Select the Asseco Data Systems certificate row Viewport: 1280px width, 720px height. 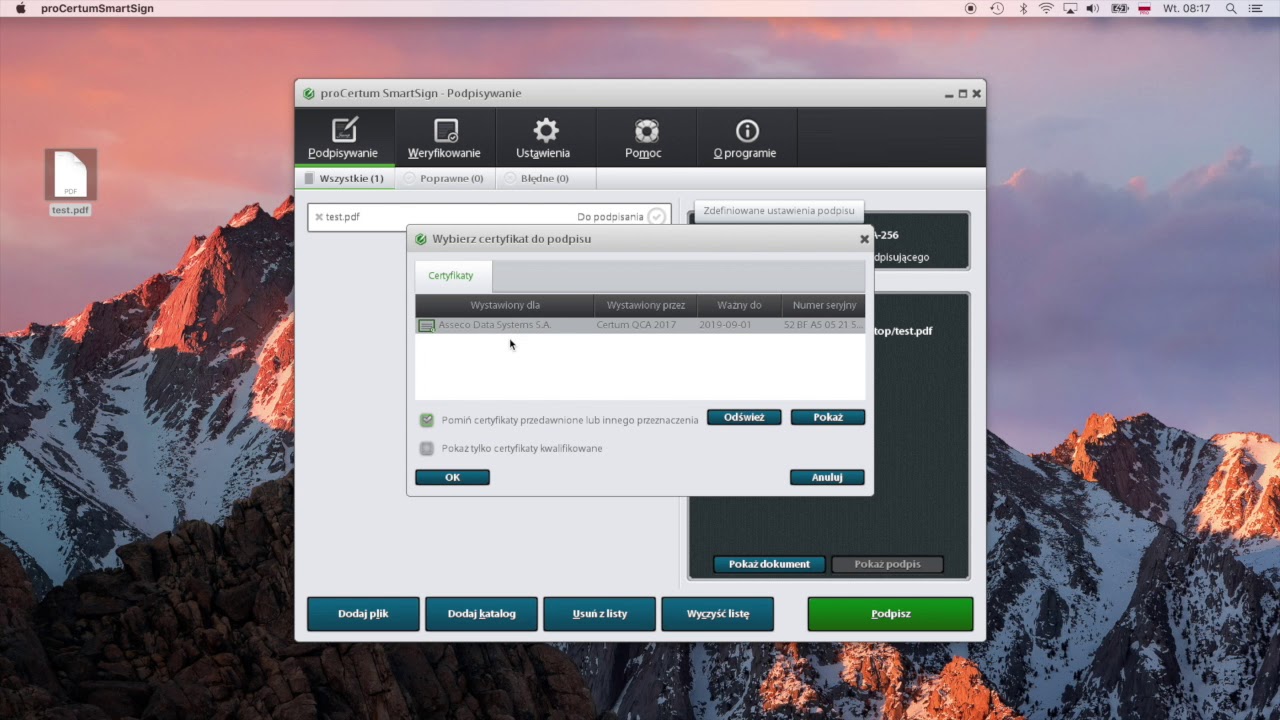coord(640,325)
